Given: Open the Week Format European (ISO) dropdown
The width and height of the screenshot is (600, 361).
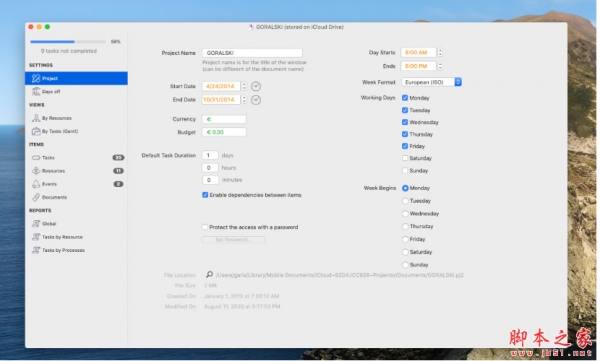Looking at the screenshot, I should (x=431, y=82).
